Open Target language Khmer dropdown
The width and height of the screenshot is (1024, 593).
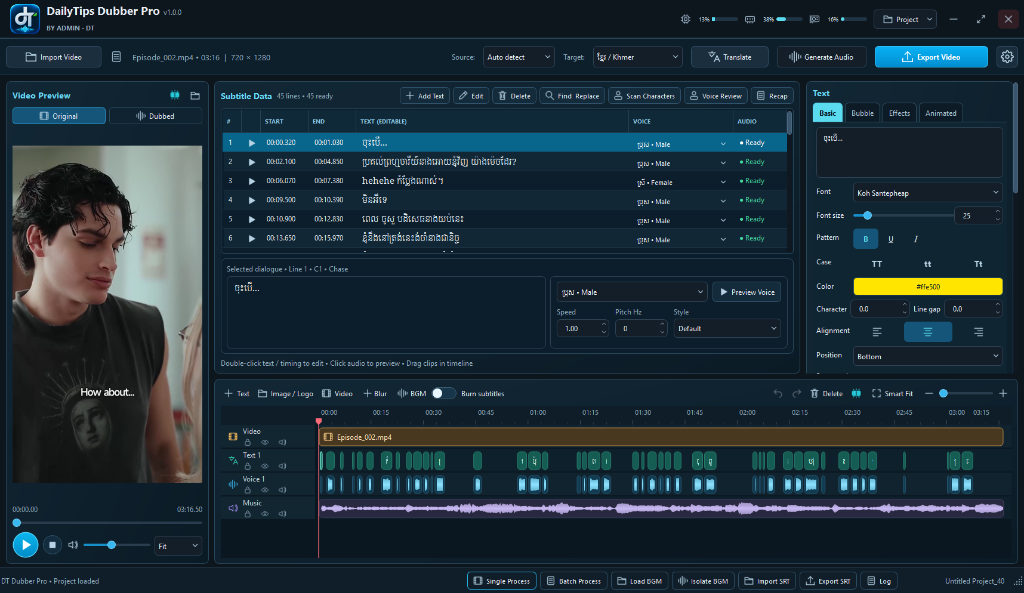[x=637, y=57]
